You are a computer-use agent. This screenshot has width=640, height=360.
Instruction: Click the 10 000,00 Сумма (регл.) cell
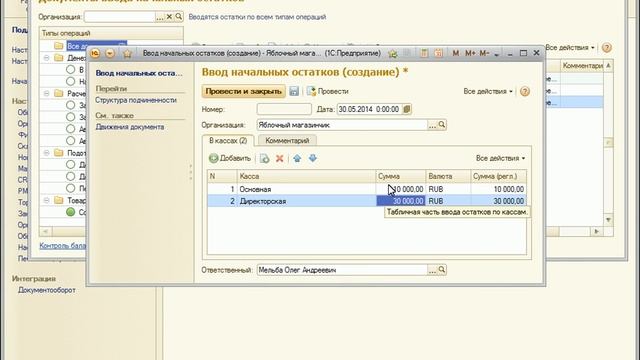(498, 189)
